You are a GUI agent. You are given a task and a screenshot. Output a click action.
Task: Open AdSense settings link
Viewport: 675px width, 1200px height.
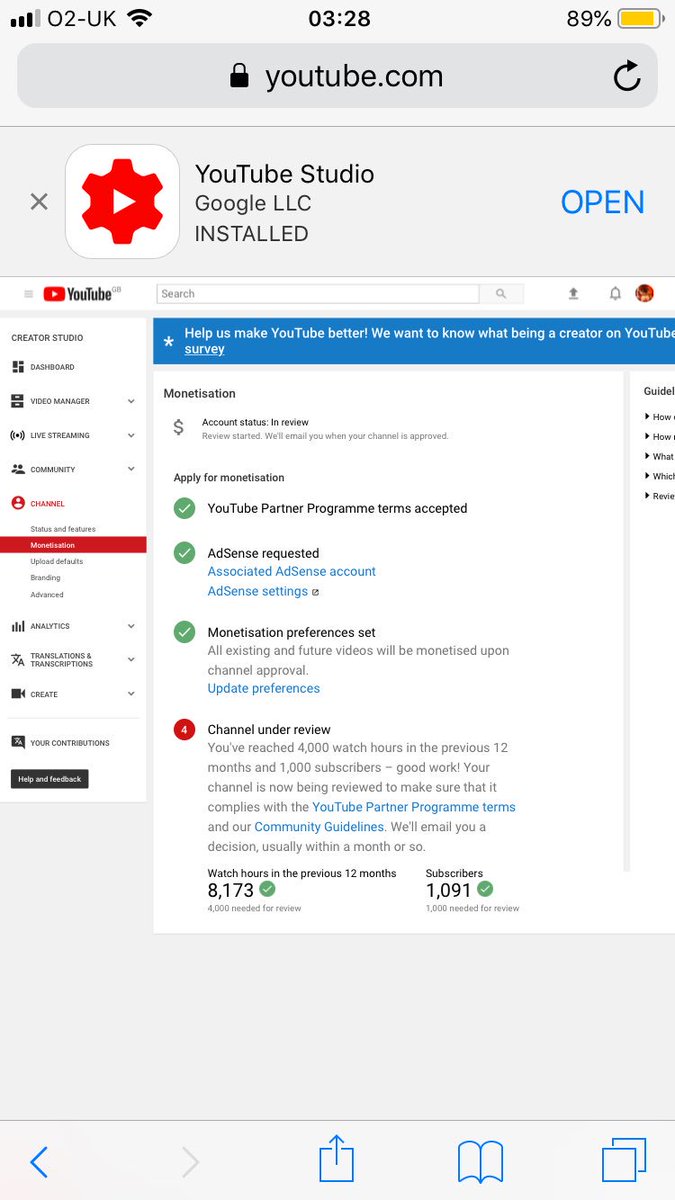point(258,591)
